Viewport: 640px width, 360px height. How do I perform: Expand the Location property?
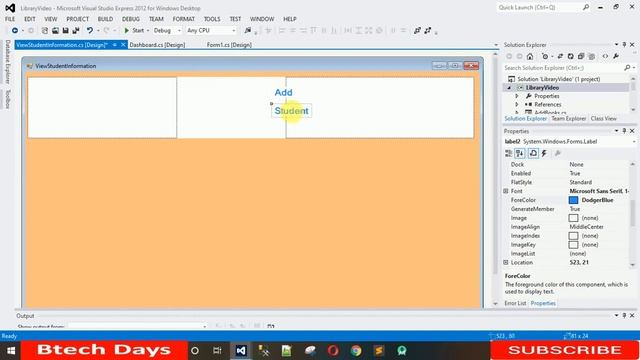point(506,263)
